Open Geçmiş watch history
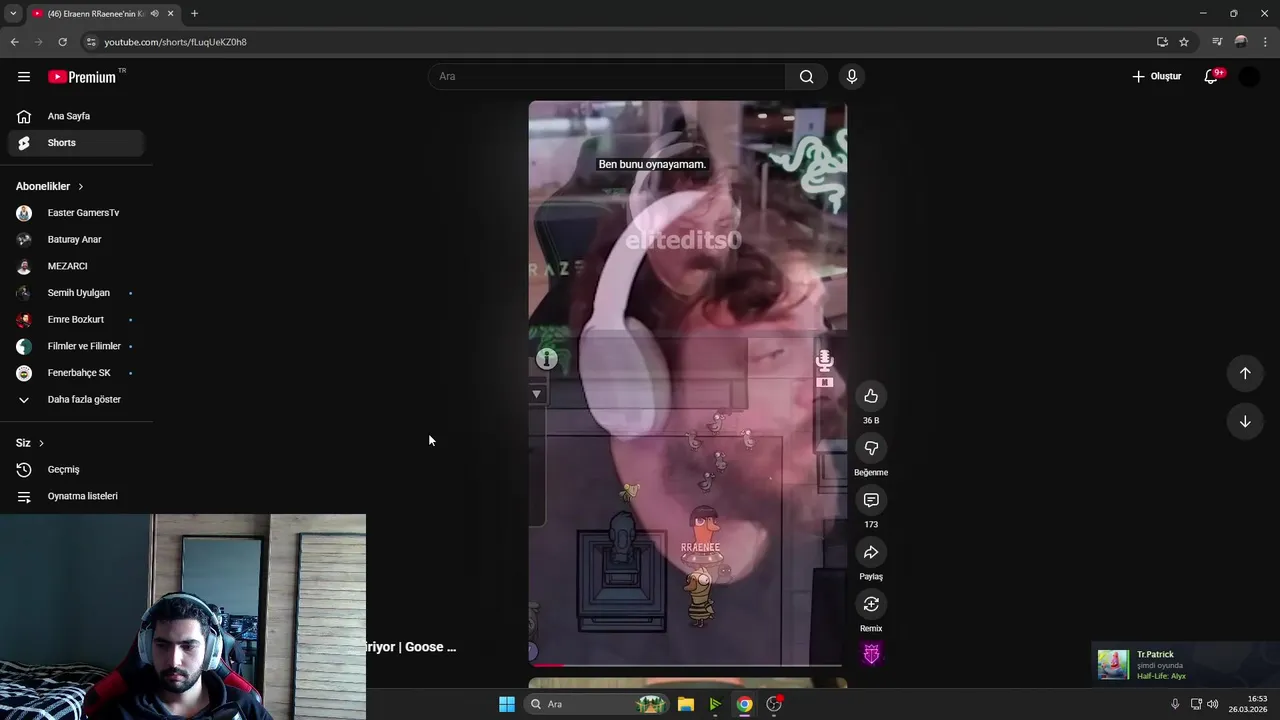Viewport: 1280px width, 720px height. pos(76,470)
